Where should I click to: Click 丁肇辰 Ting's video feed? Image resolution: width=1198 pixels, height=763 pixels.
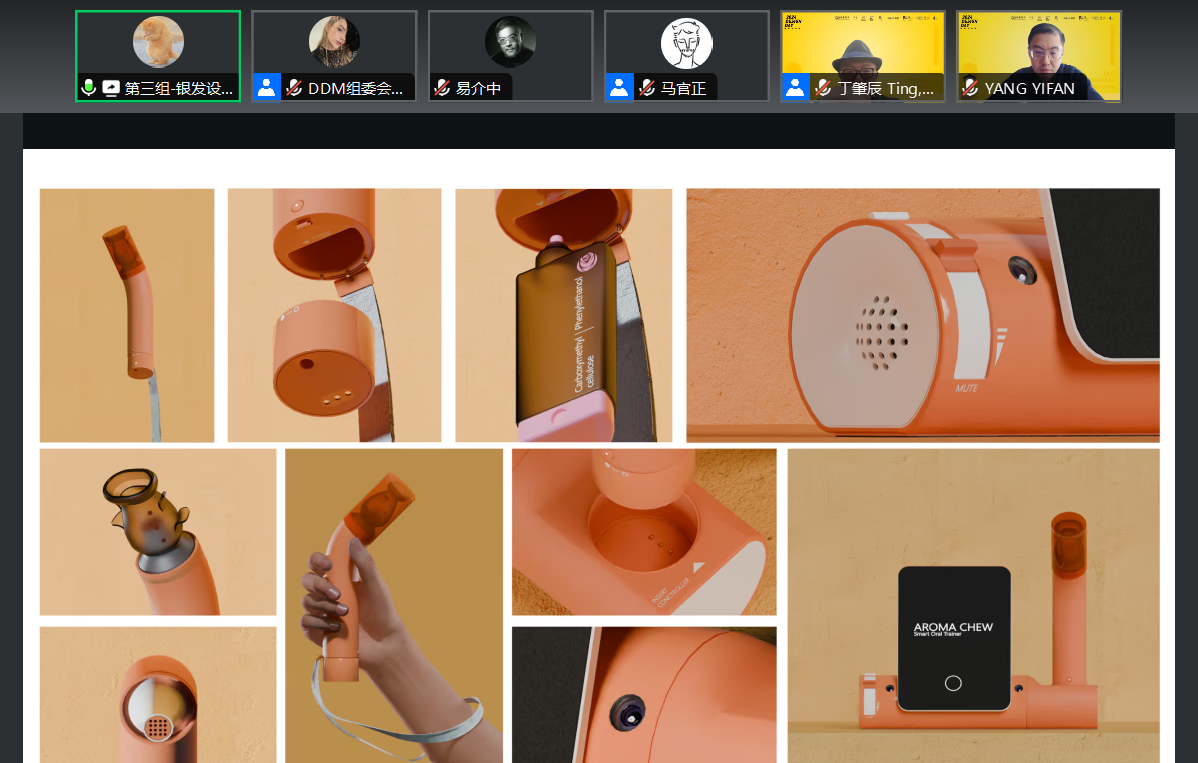(862, 45)
